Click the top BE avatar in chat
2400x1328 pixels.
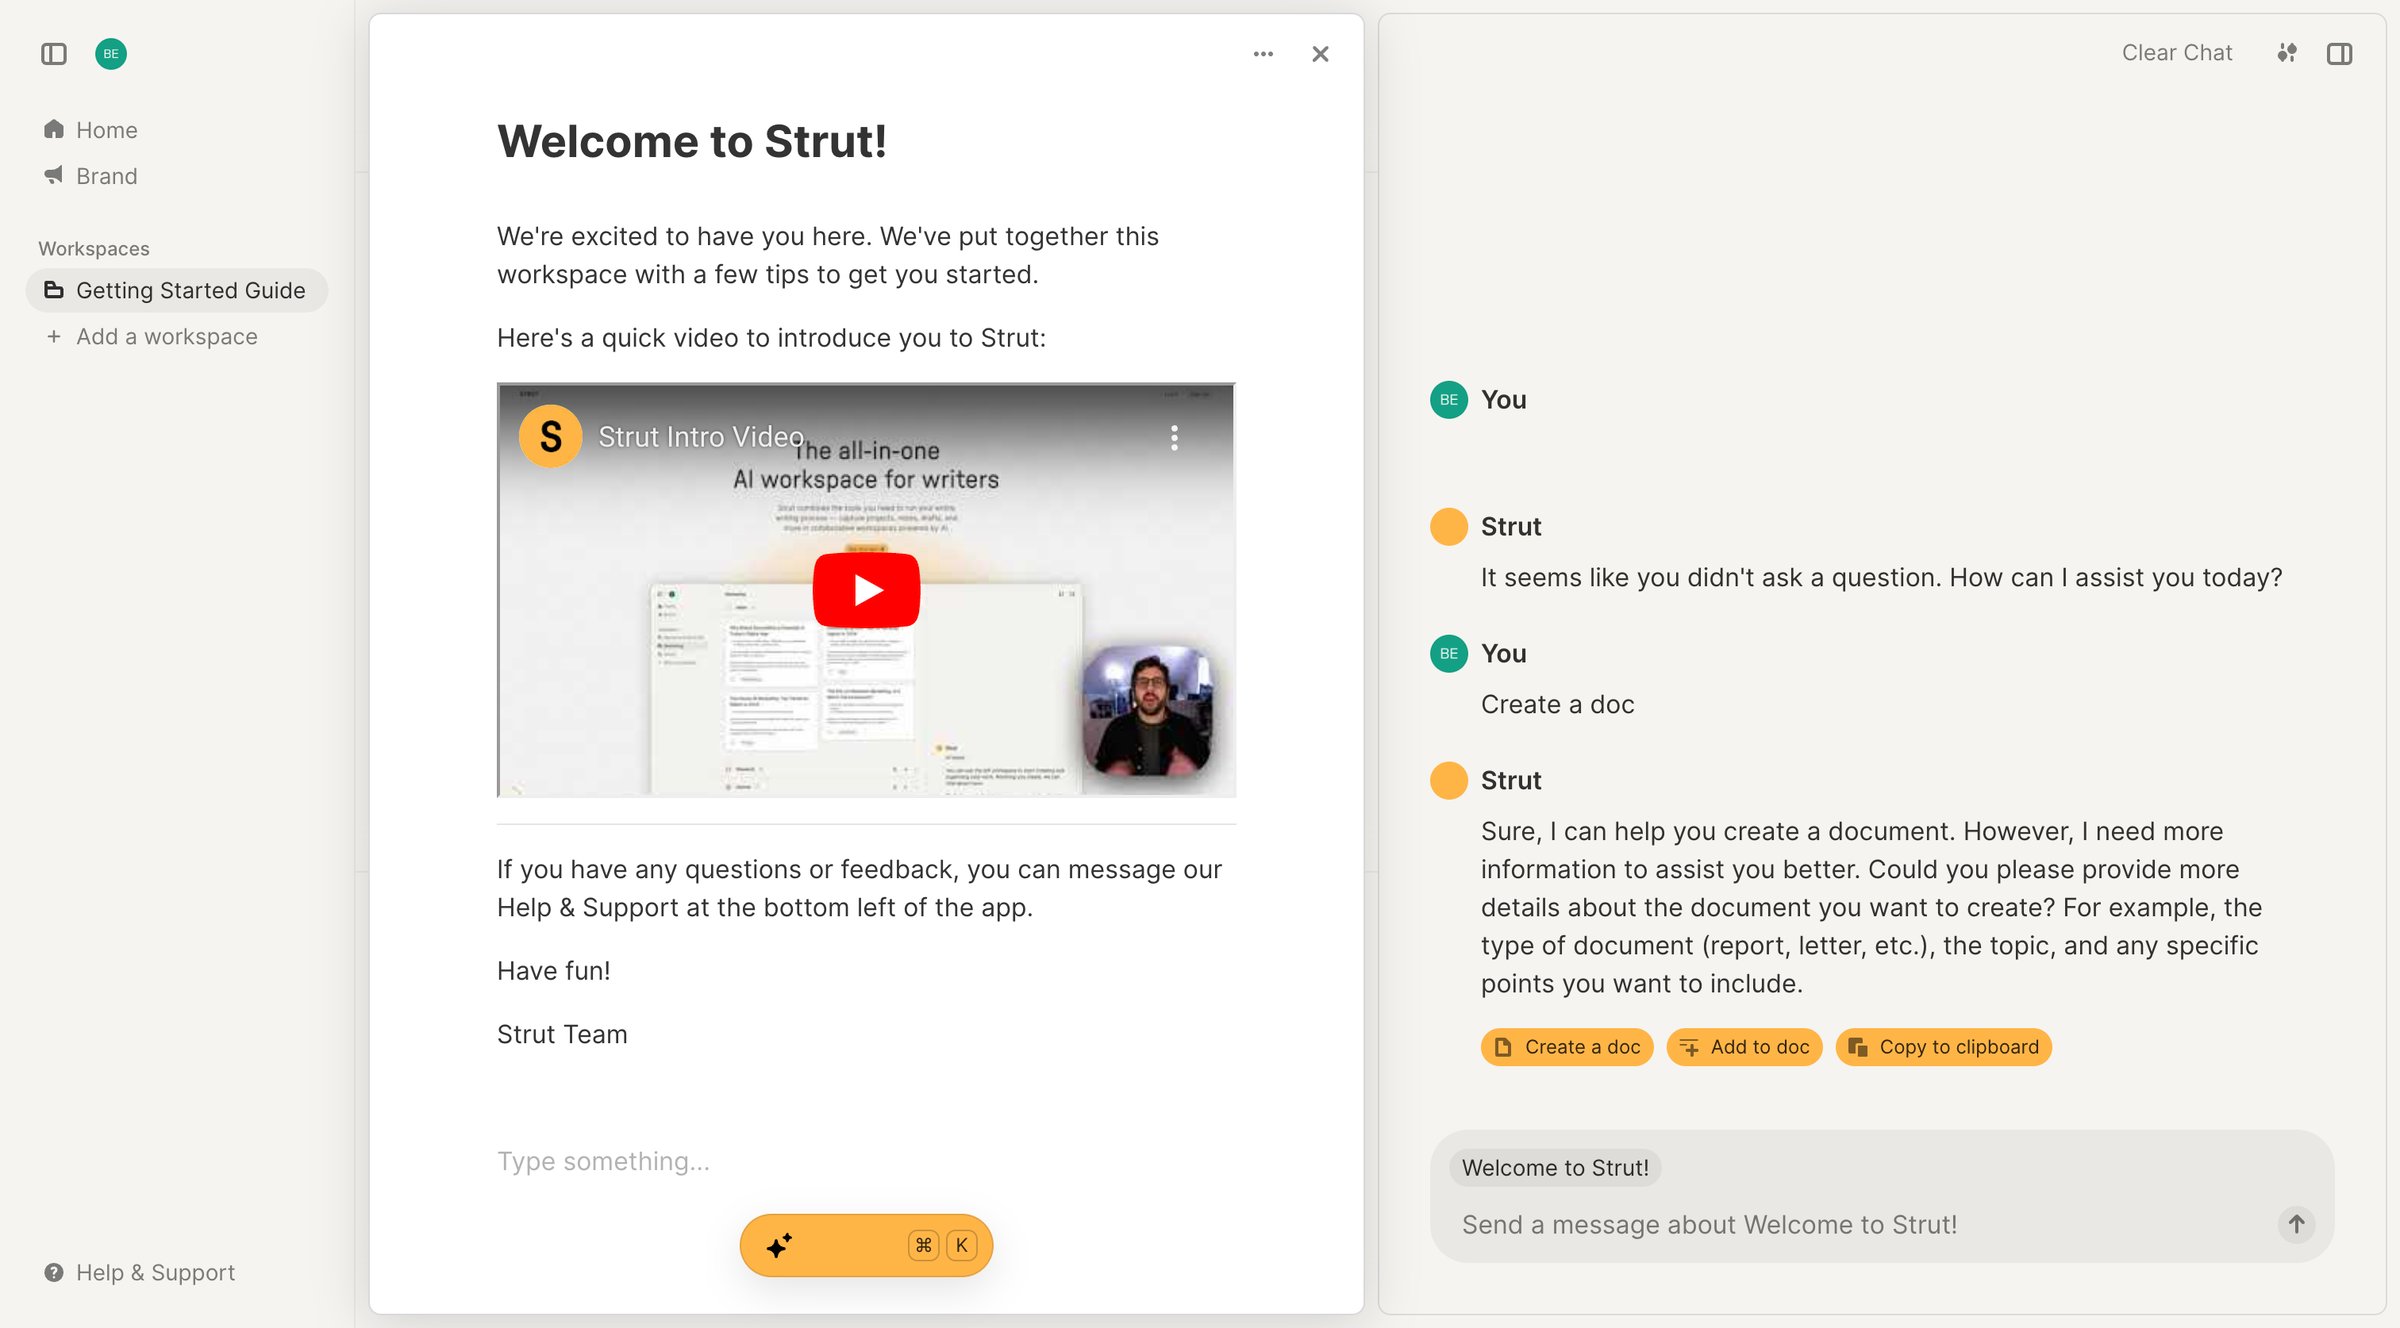coord(1449,399)
